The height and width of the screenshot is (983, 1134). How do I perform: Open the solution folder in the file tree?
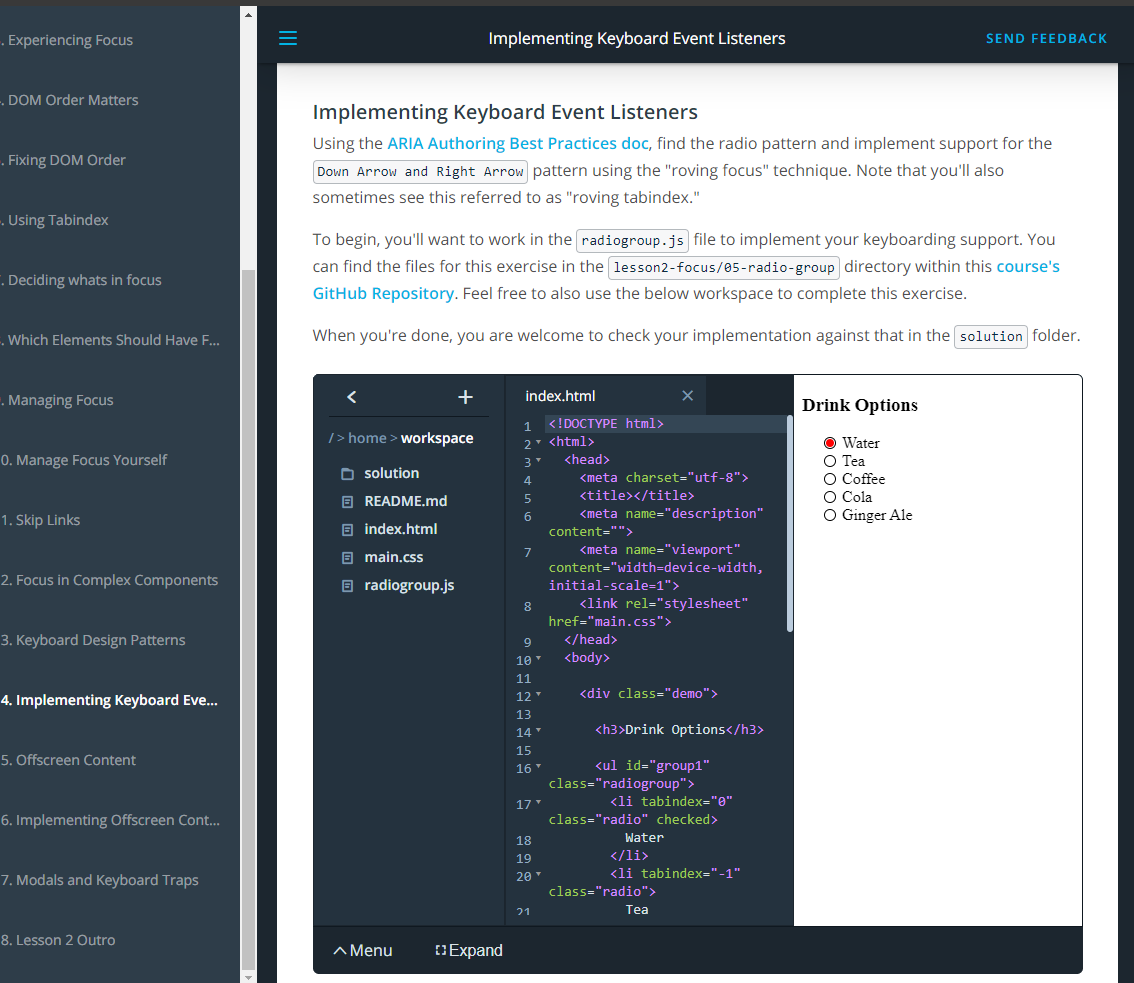point(390,472)
